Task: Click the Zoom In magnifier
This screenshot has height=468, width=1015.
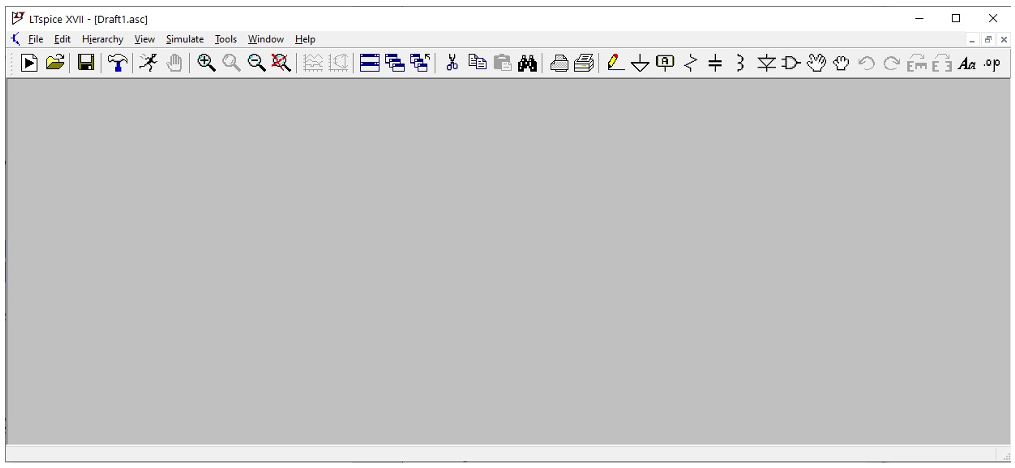Action: 206,63
